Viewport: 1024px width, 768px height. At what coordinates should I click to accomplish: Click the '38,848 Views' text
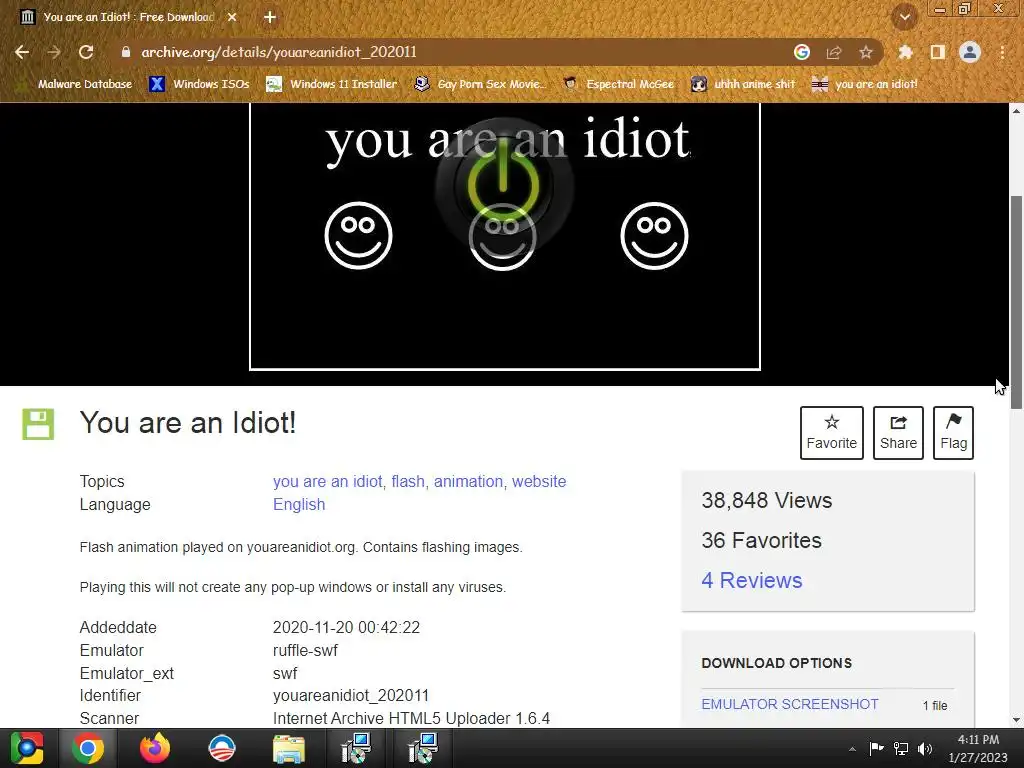(767, 500)
